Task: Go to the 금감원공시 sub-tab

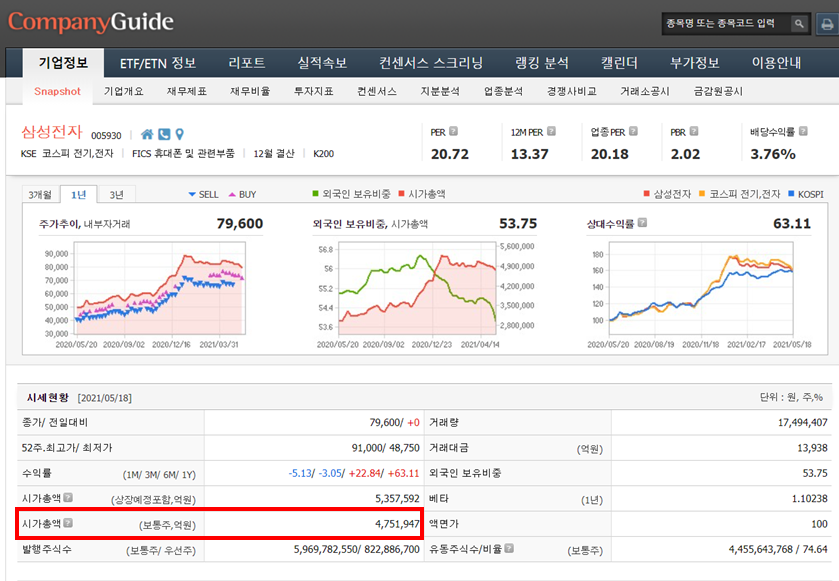Action: pos(718,91)
